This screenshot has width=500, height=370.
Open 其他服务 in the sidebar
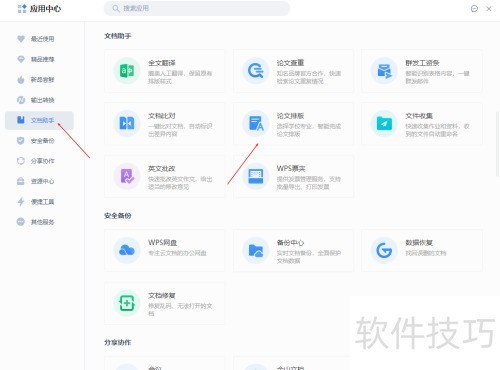pyautogui.click(x=39, y=222)
